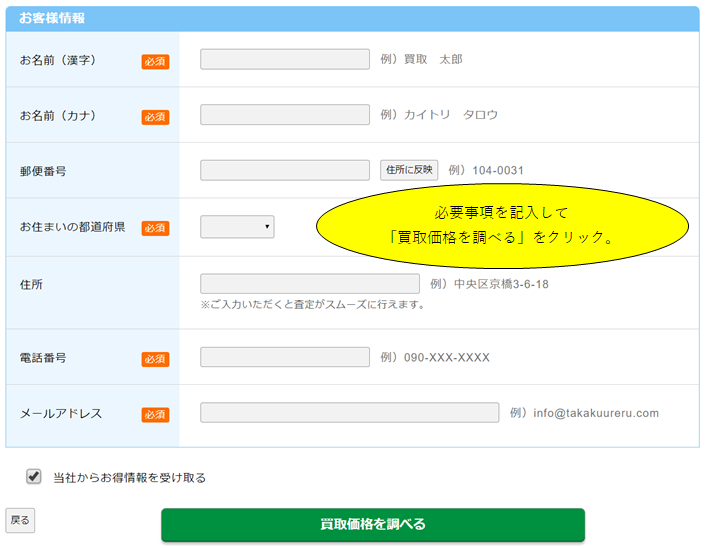Click the 住所 address input field

pos(310,284)
